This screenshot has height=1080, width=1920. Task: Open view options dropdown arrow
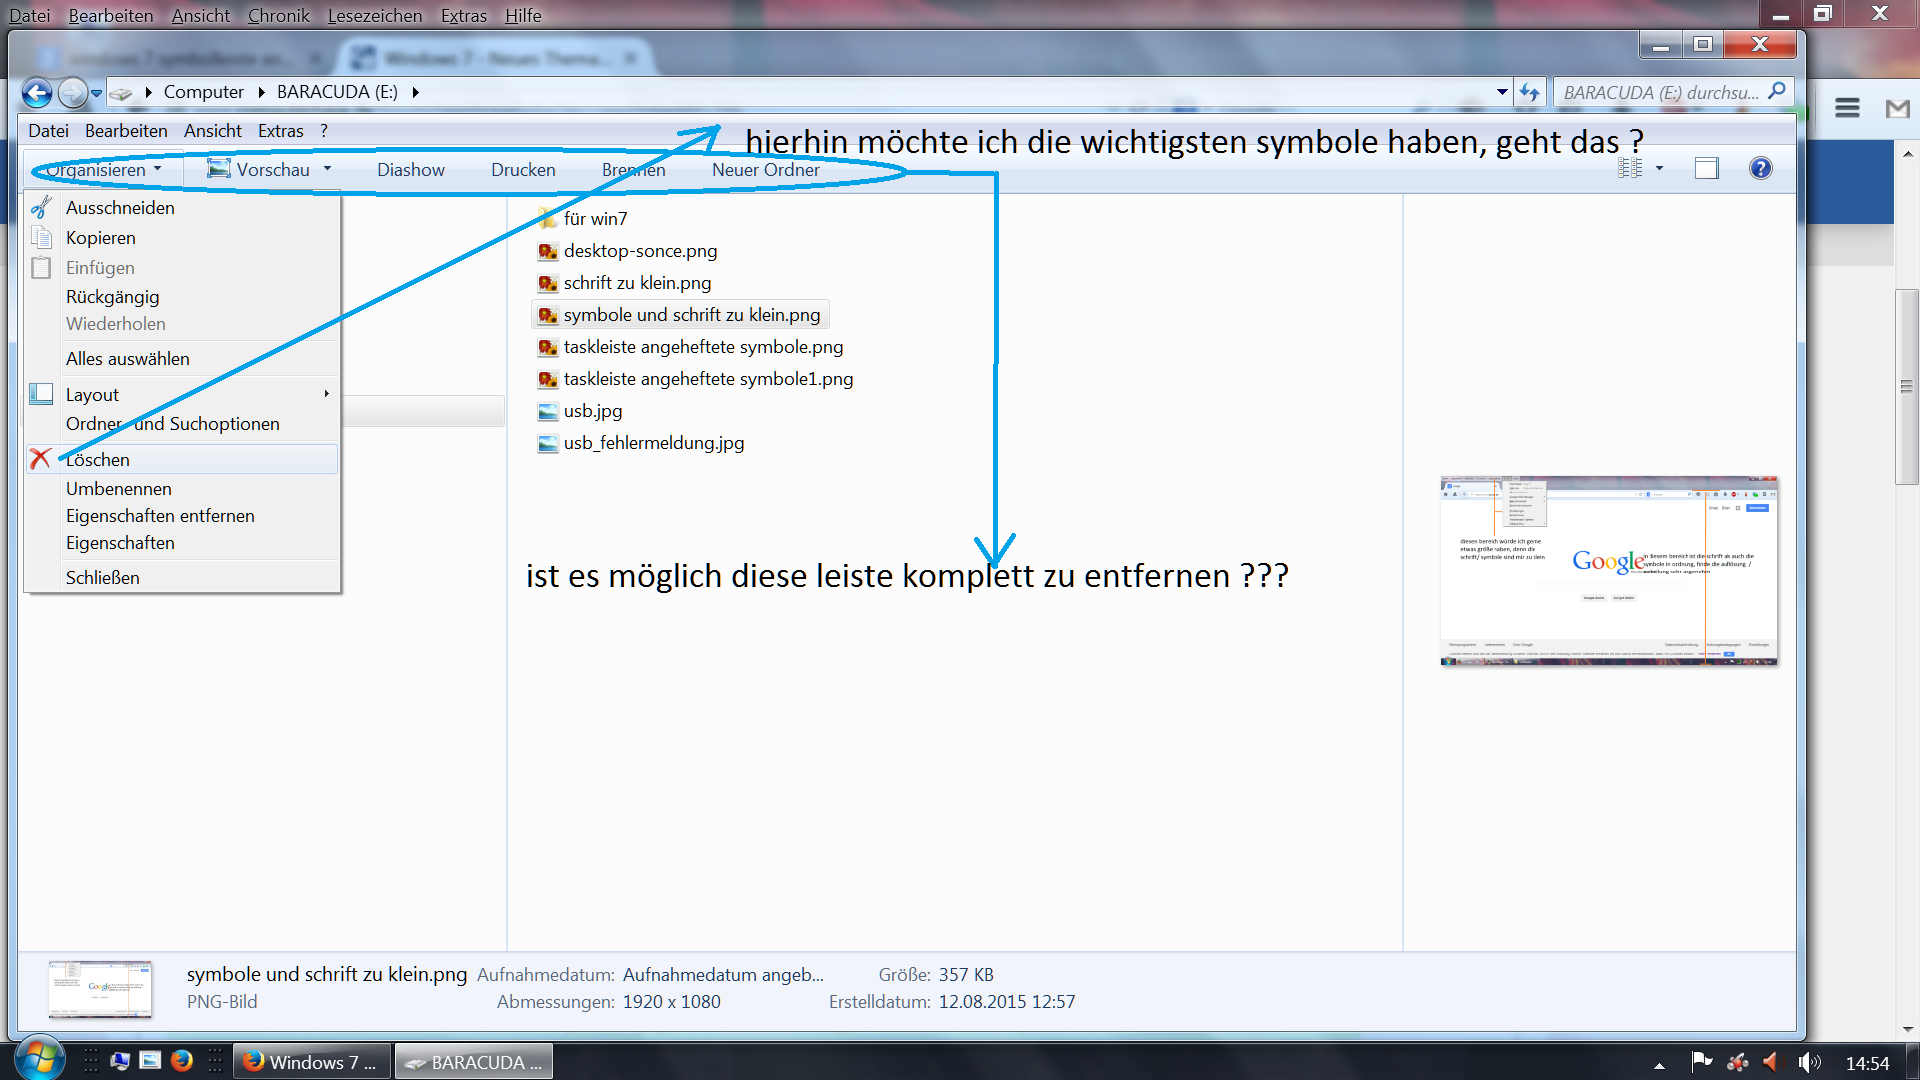tap(1659, 168)
